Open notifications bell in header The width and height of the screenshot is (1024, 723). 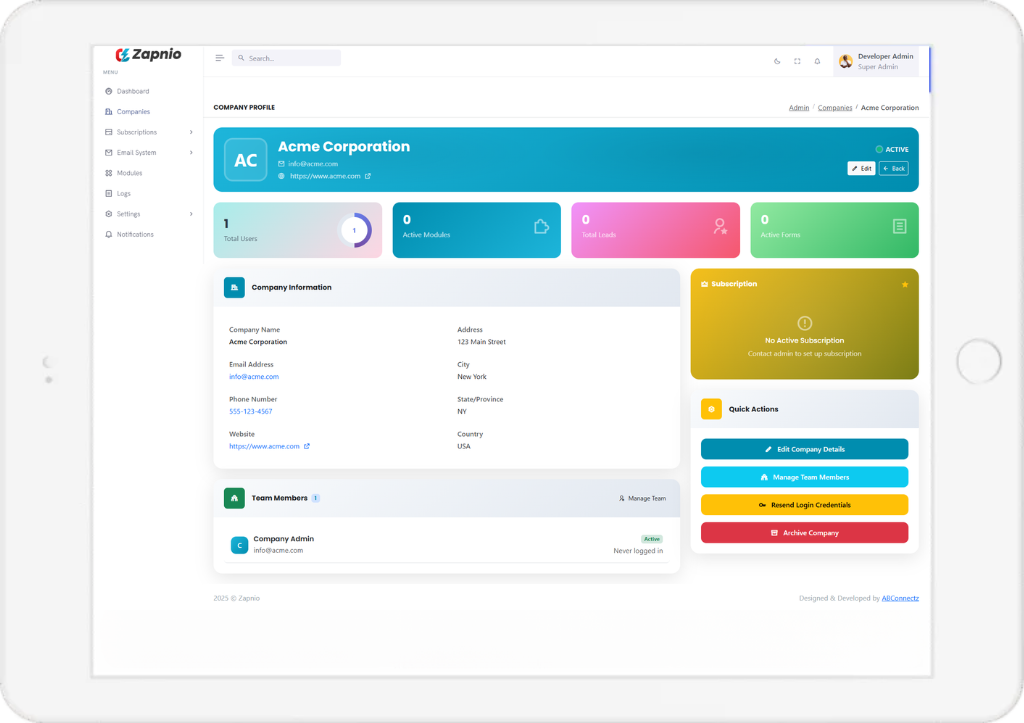(x=817, y=61)
